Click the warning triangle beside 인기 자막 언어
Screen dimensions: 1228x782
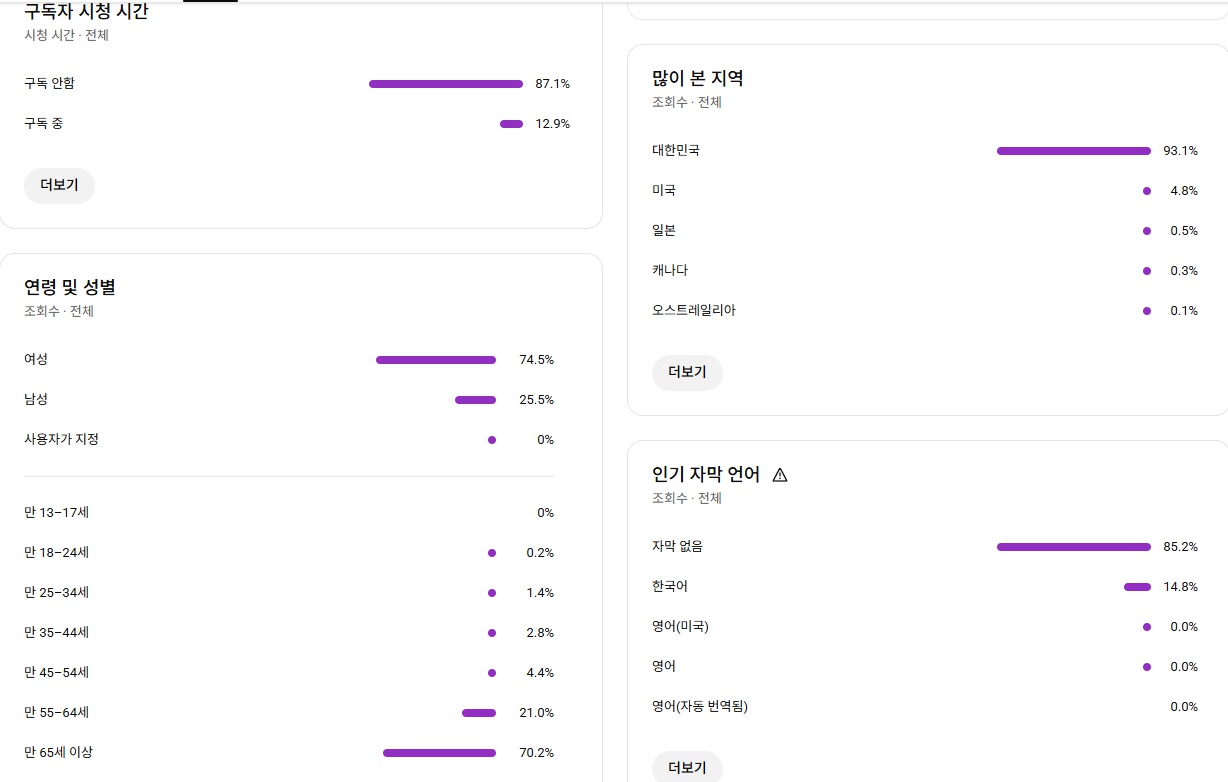[x=780, y=475]
